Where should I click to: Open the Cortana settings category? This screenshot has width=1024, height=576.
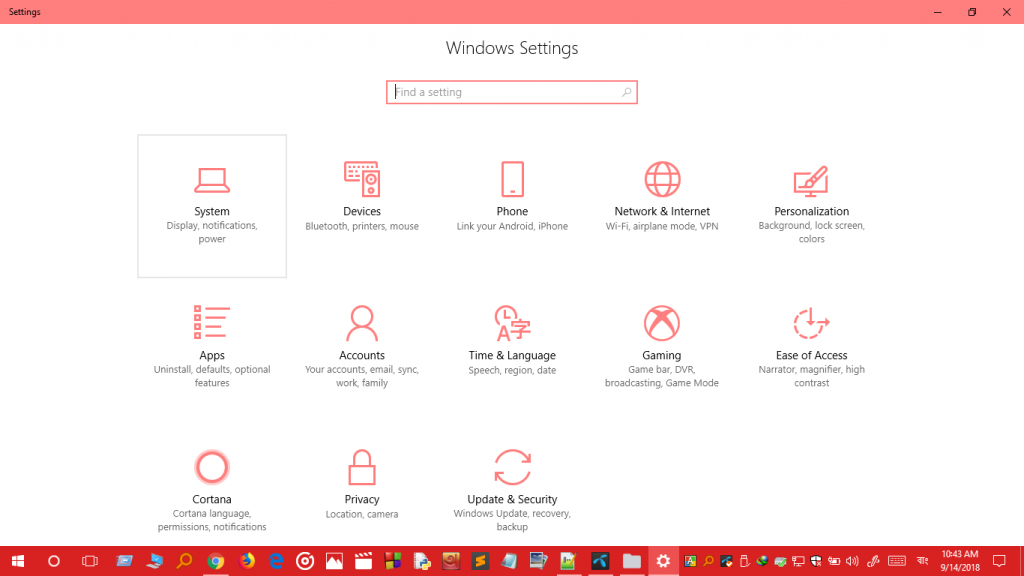point(212,491)
